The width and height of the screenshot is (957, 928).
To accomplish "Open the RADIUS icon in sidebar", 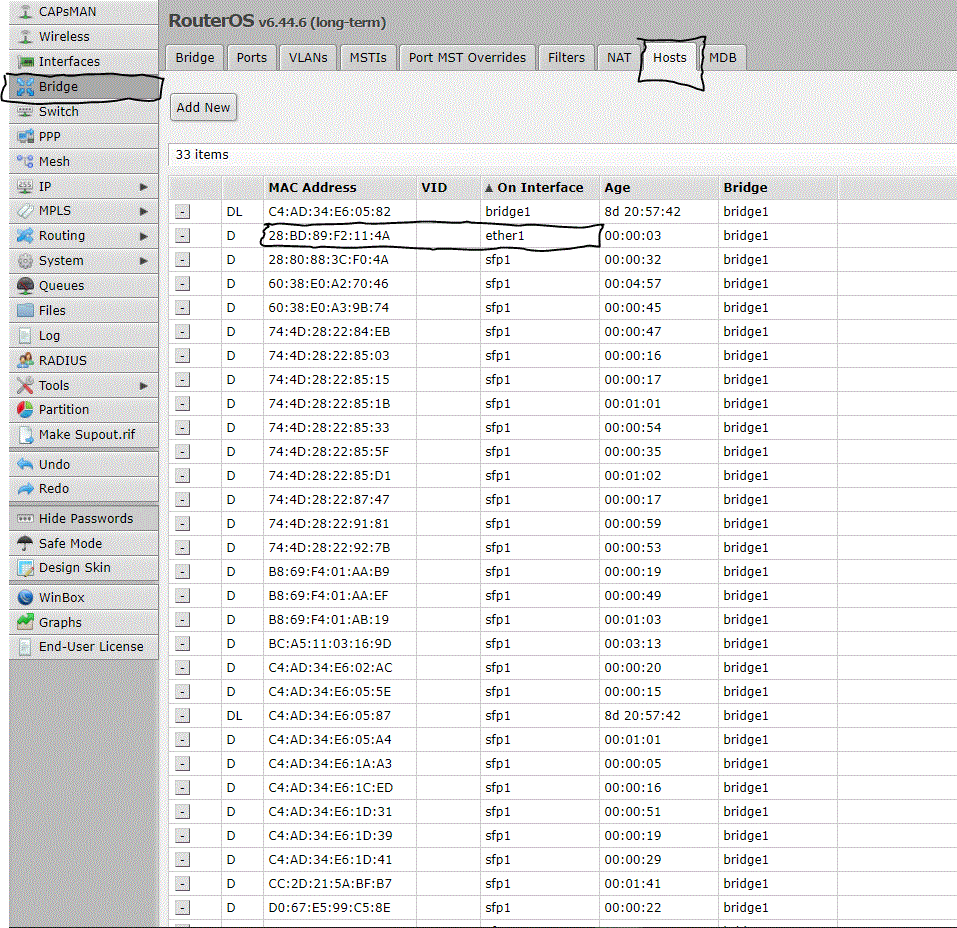I will 25,361.
